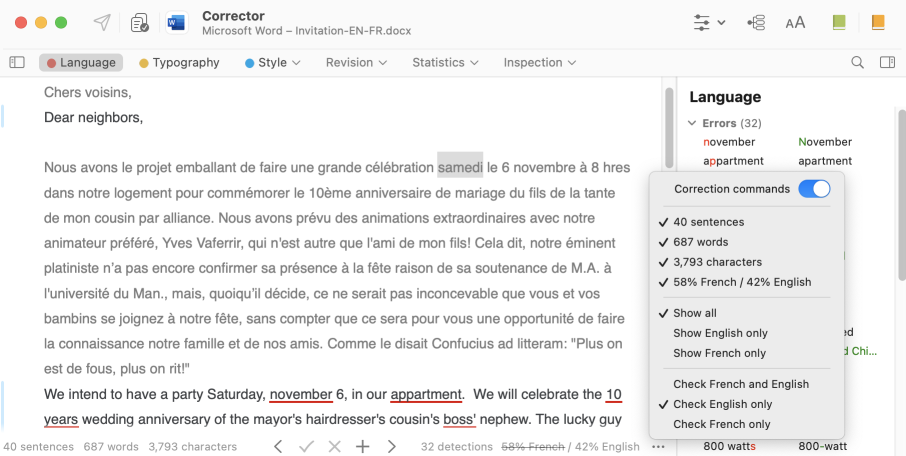This screenshot has height=456, width=906.
Task: Select the Typography tab
Action: [179, 62]
